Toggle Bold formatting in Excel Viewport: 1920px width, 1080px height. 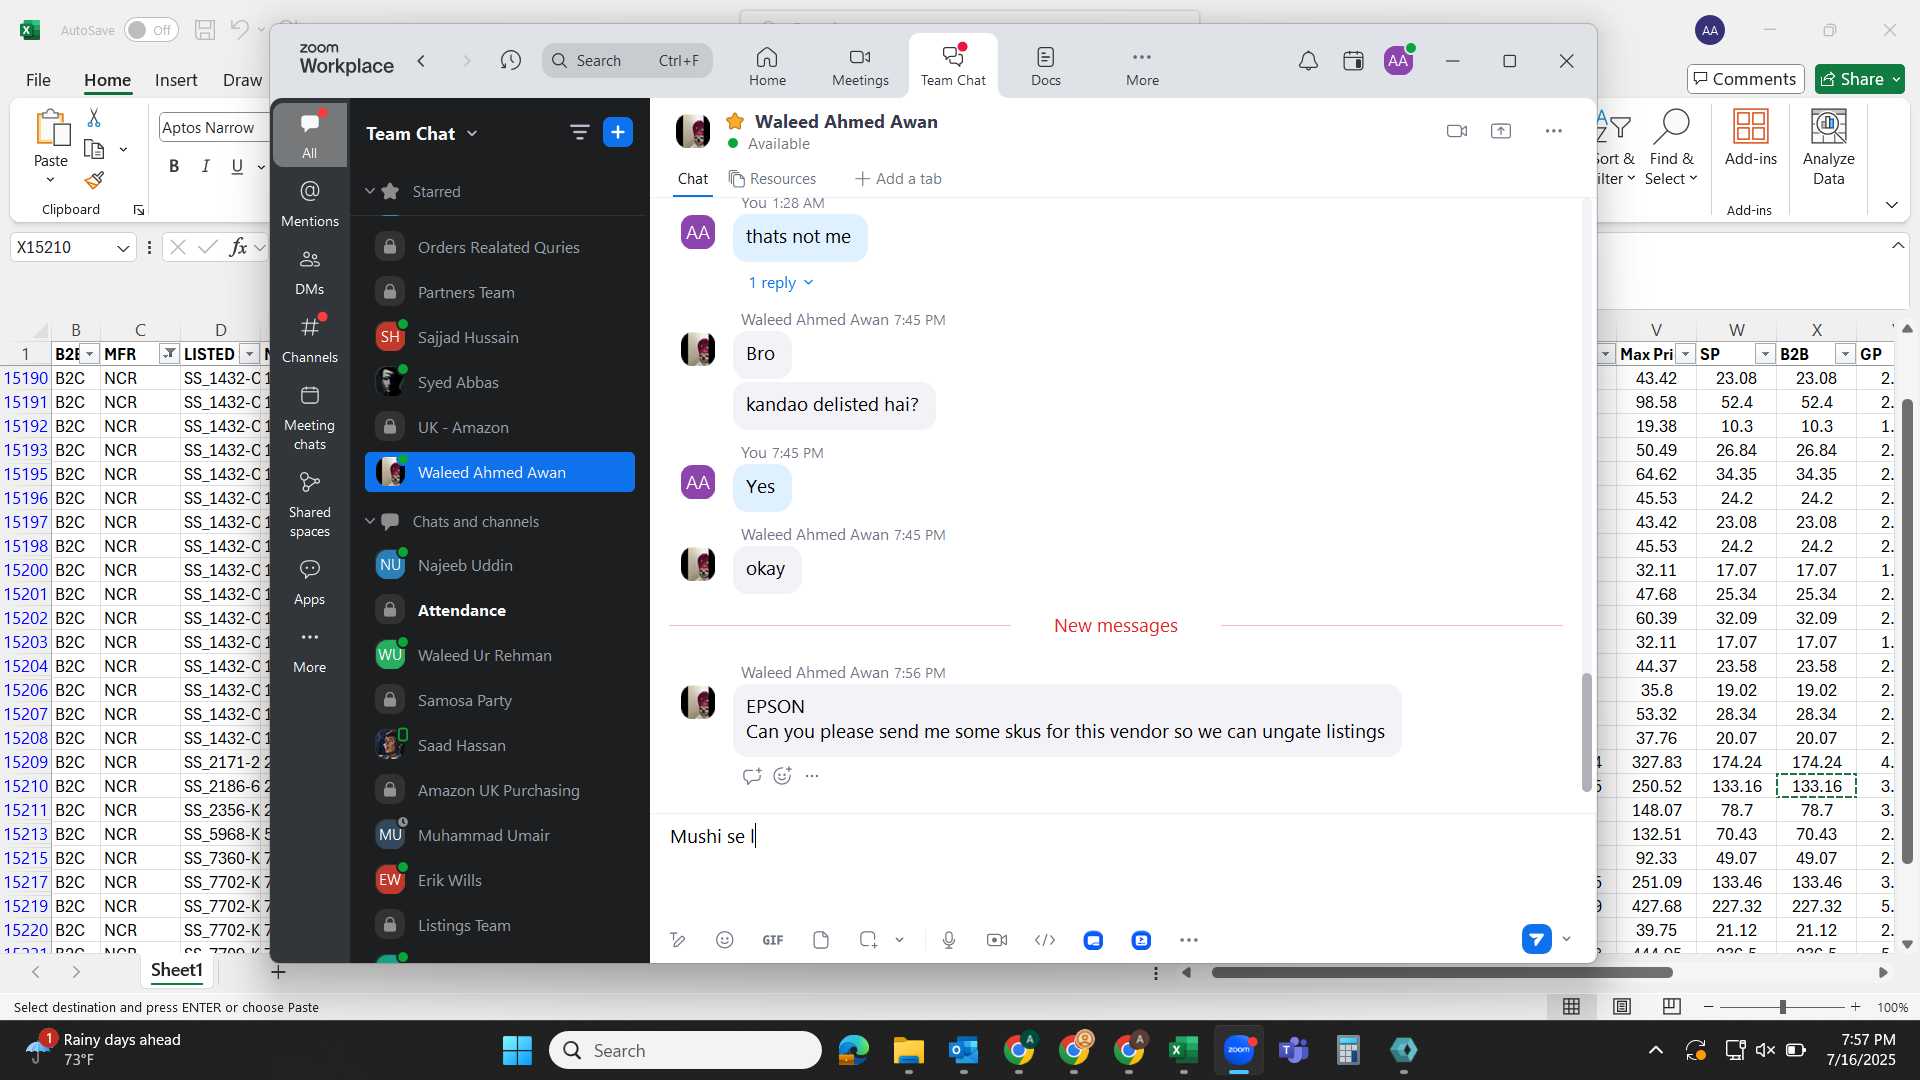coord(174,166)
